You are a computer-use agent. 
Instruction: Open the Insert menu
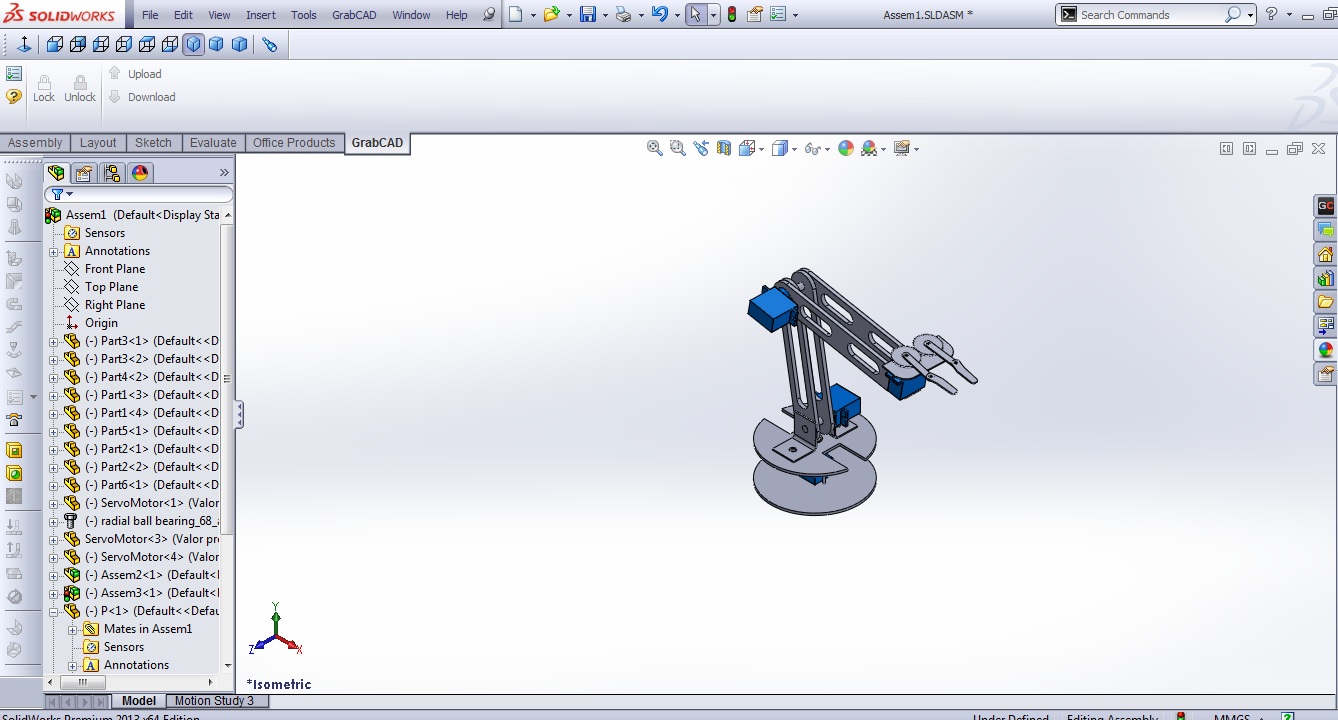tap(261, 15)
